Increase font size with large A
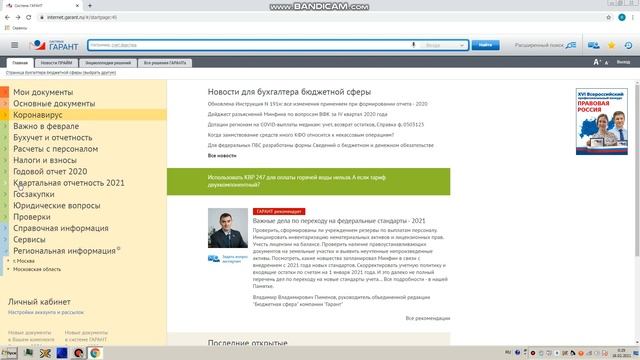This screenshot has width=640, height=360. tap(597, 62)
